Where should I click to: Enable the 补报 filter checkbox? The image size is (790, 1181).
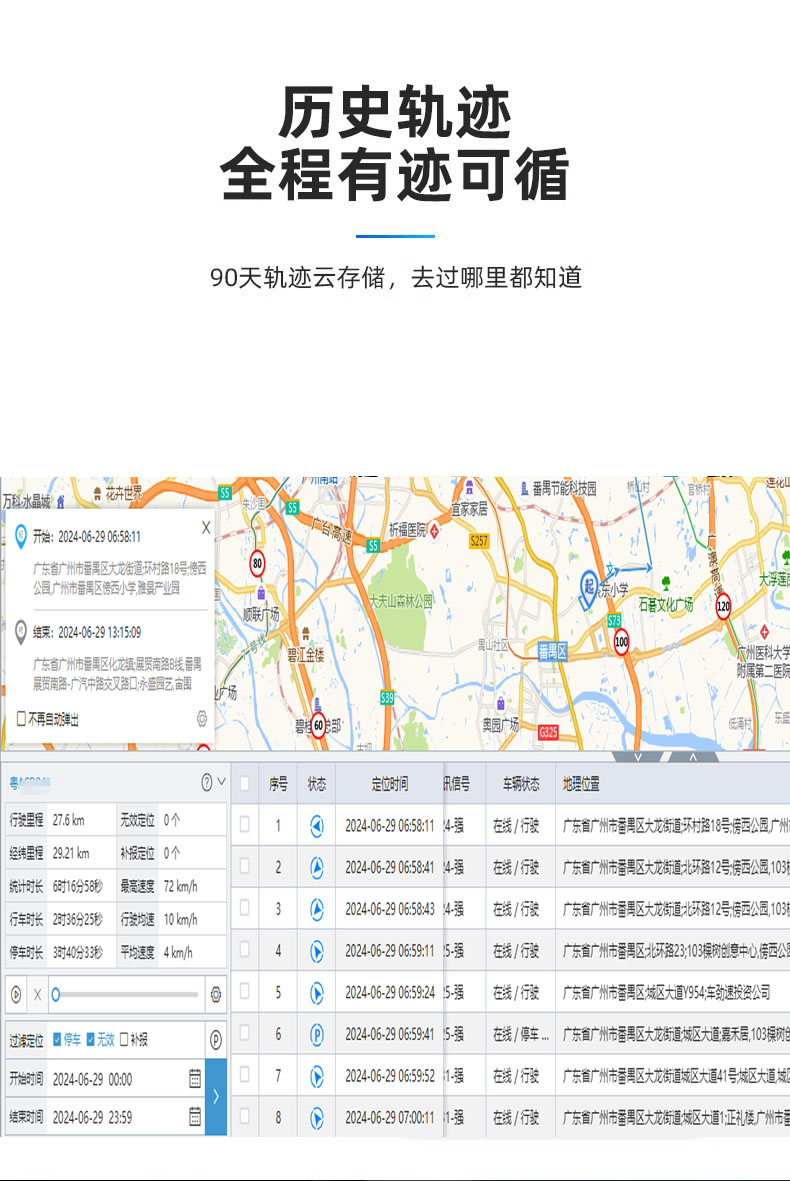point(124,1040)
